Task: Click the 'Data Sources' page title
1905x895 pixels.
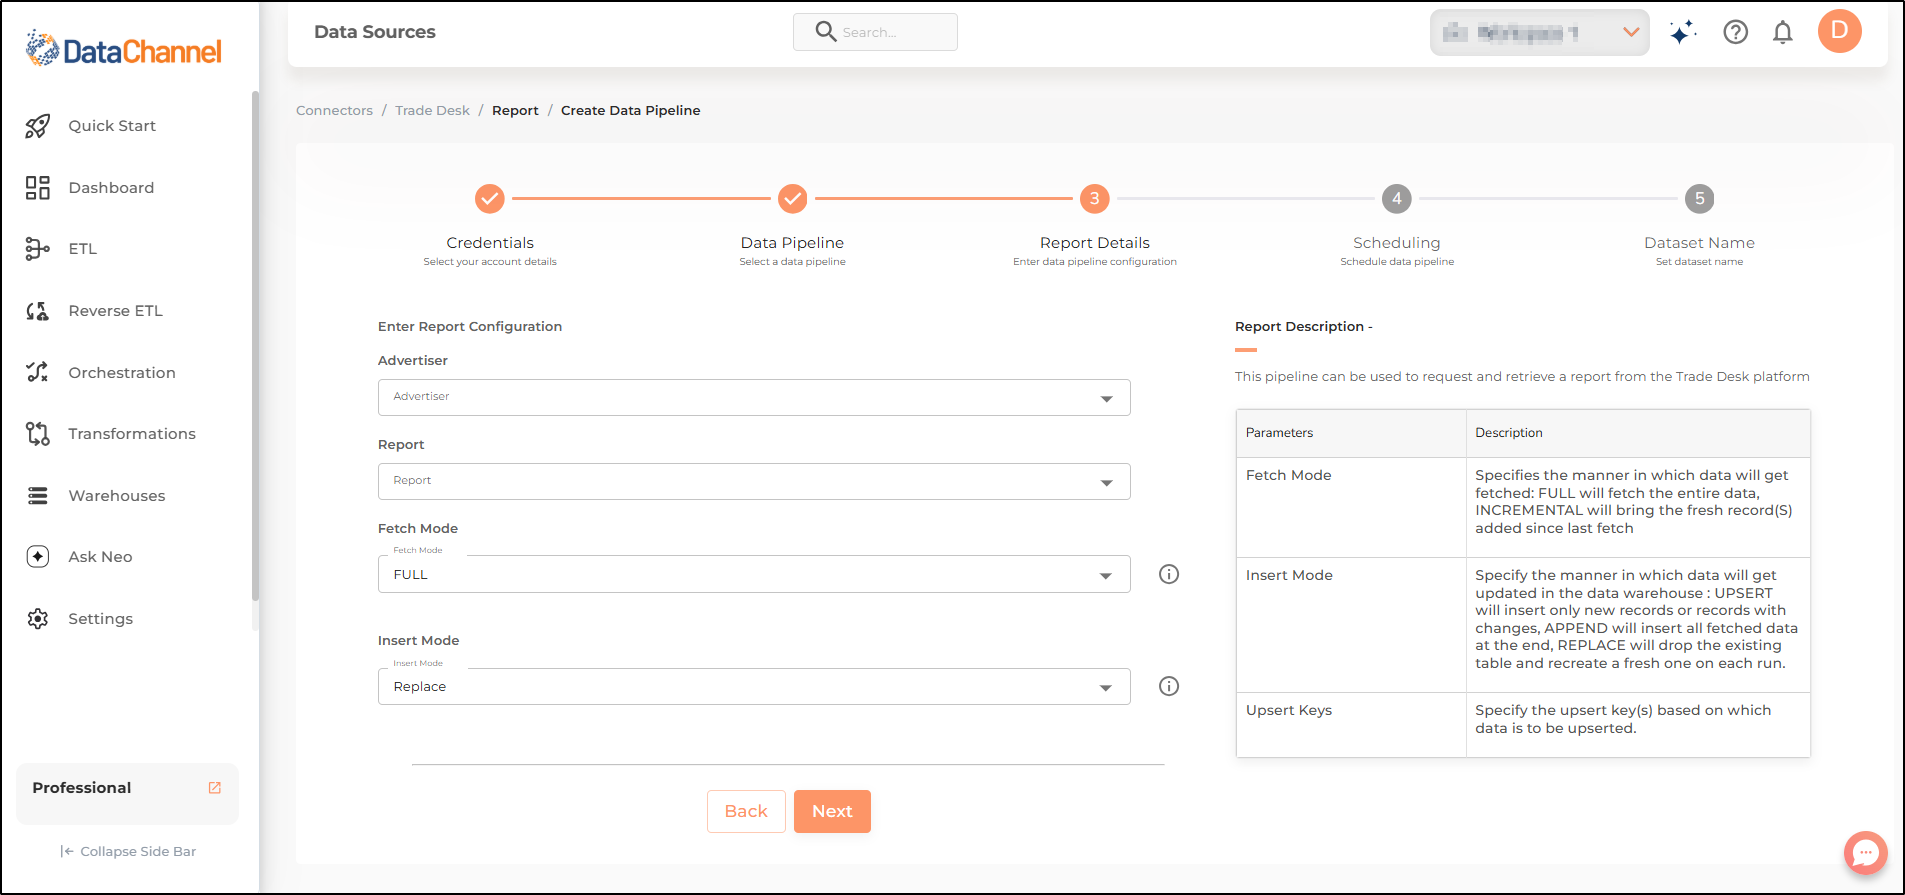Action: (375, 32)
